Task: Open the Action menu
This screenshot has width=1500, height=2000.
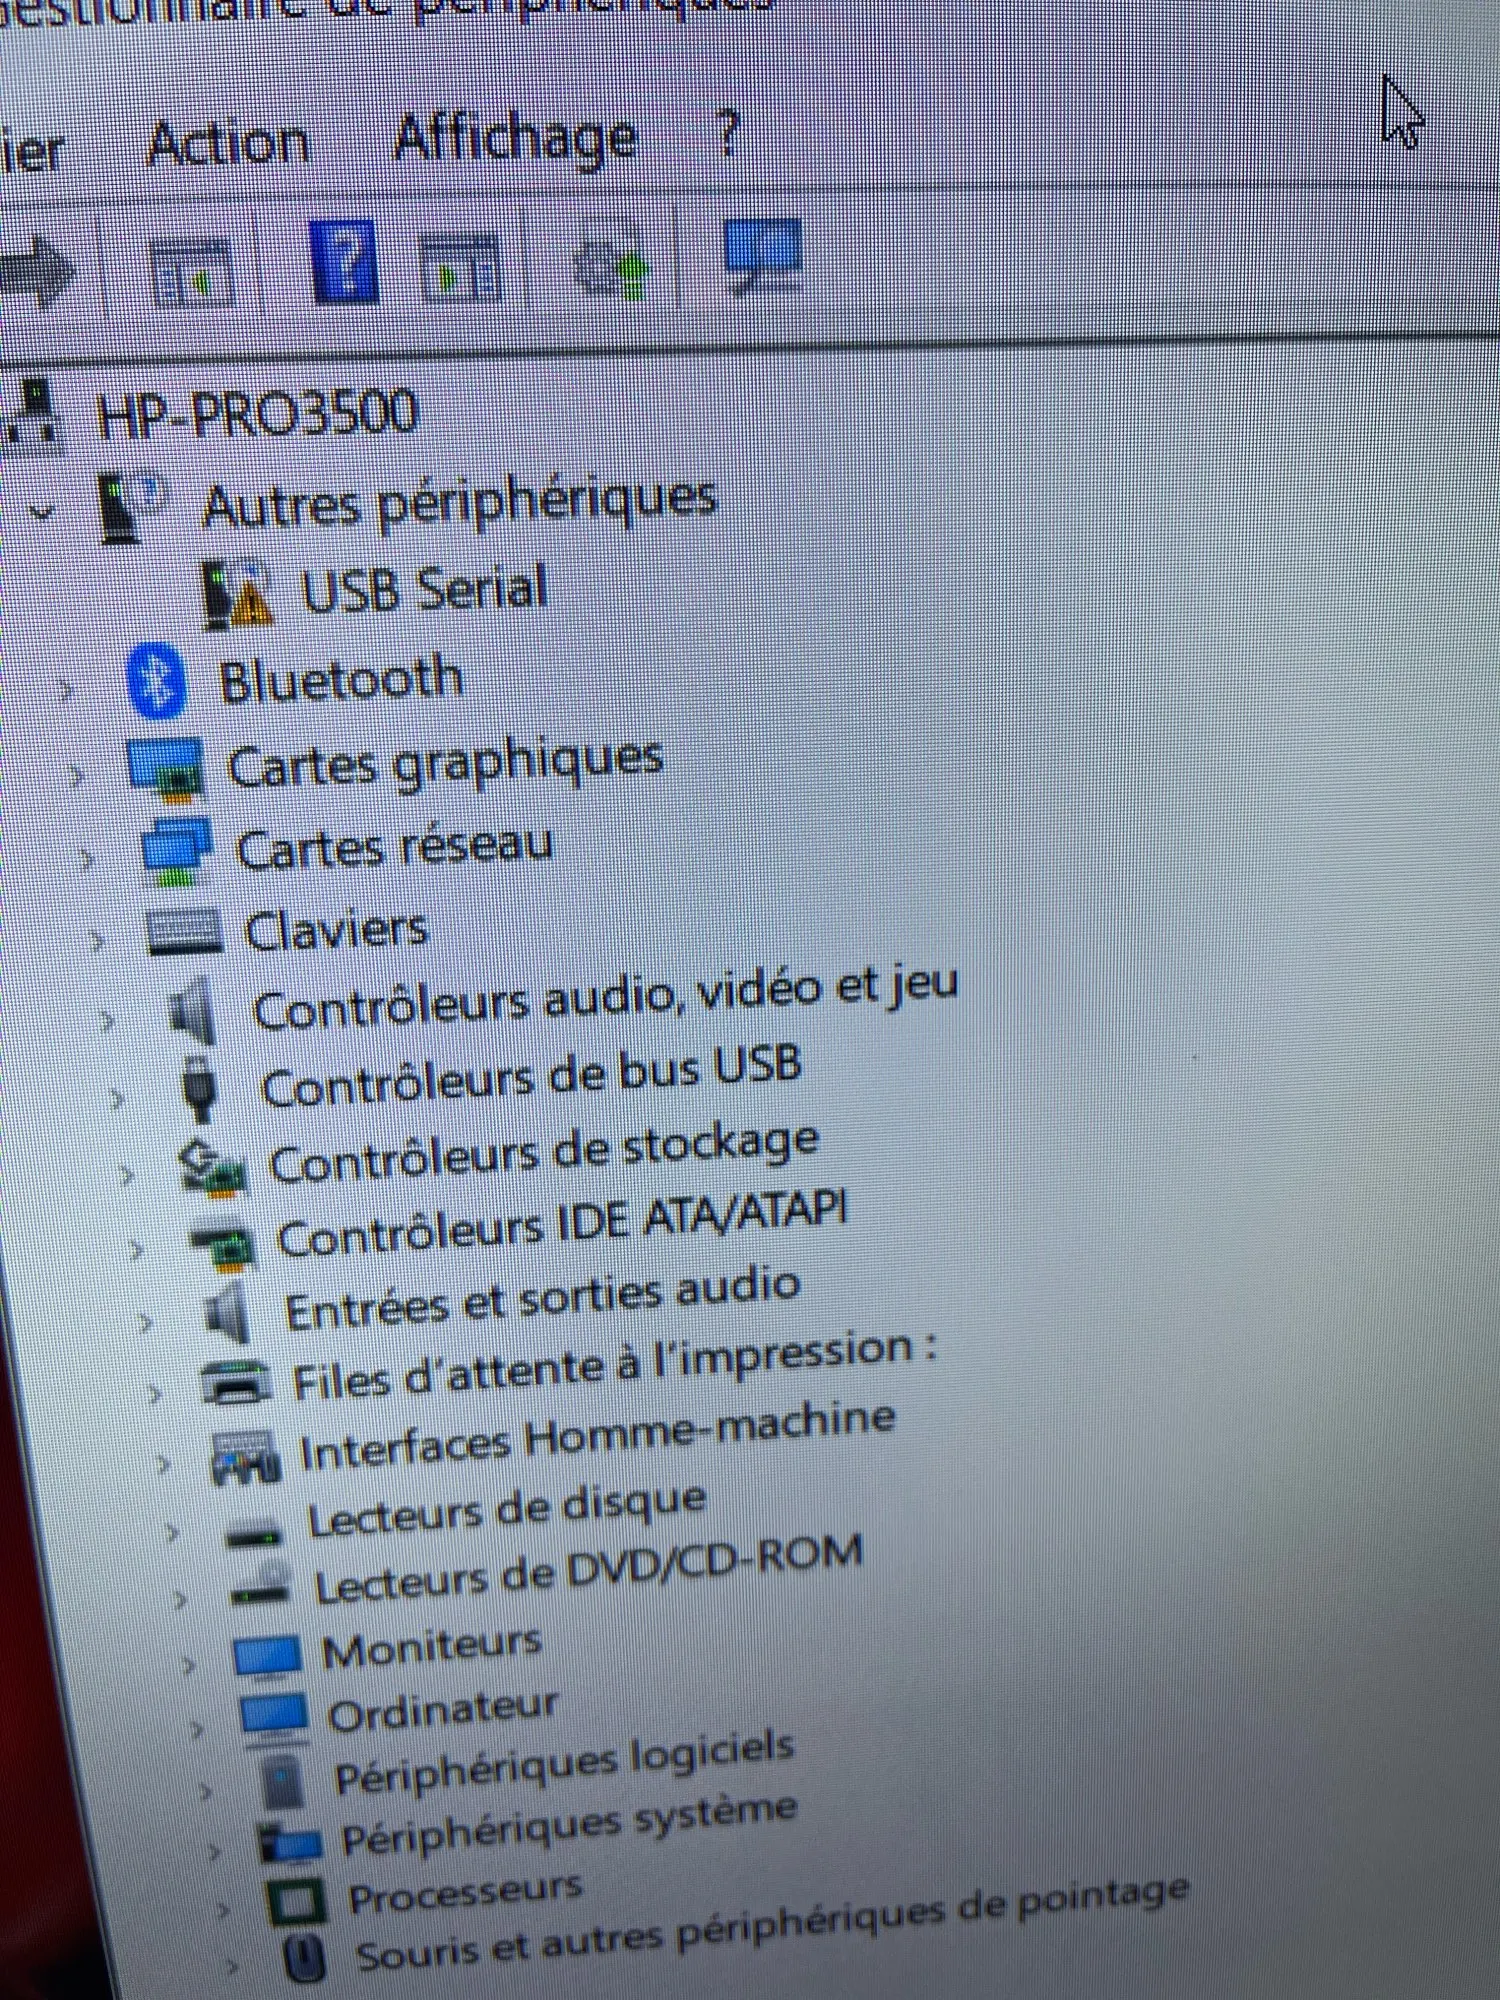Action: click(228, 143)
